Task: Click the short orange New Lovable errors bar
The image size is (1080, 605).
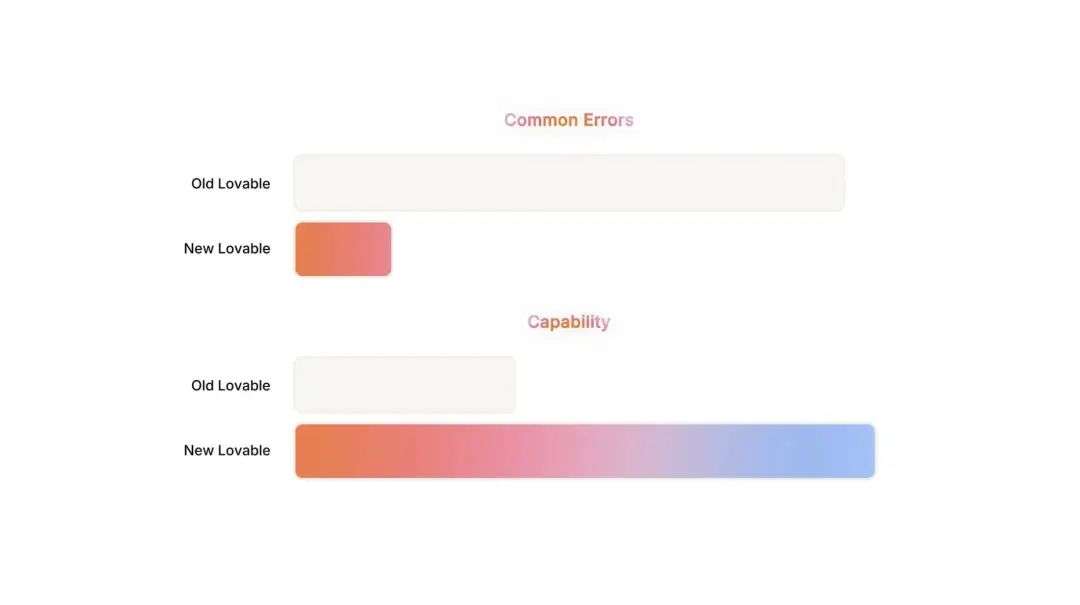Action: pyautogui.click(x=343, y=249)
